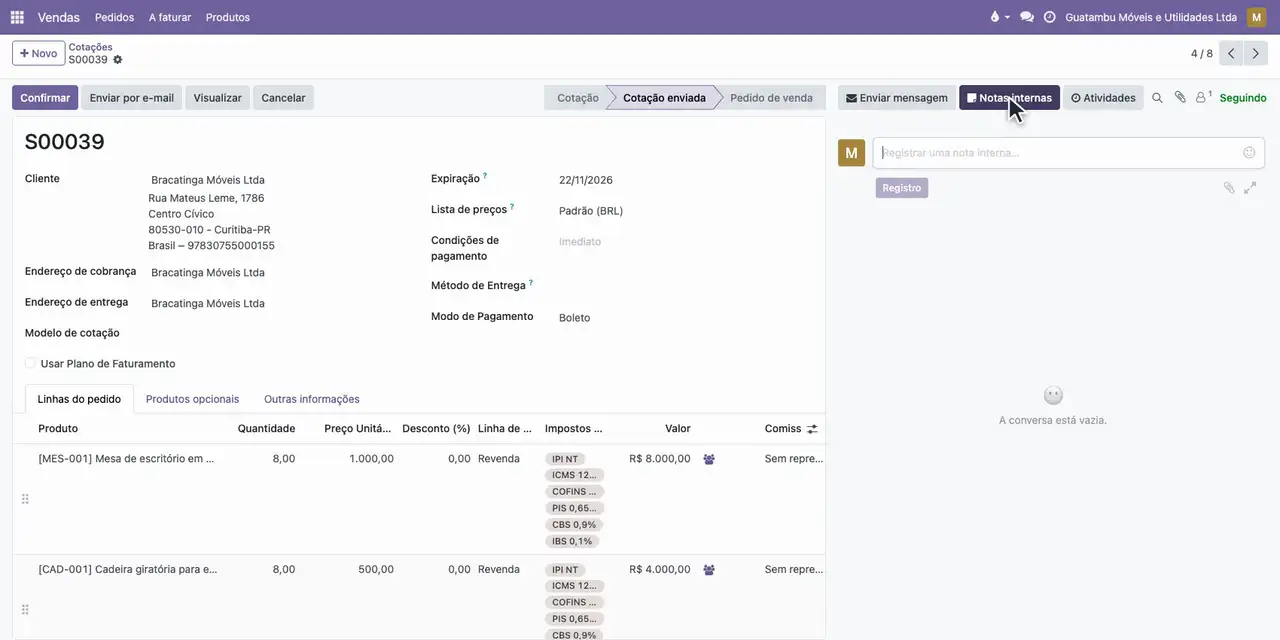Viewport: 1280px width, 640px height.
Task: Toggle the Usar Plano de Faturamento checkbox
Action: click(x=30, y=364)
